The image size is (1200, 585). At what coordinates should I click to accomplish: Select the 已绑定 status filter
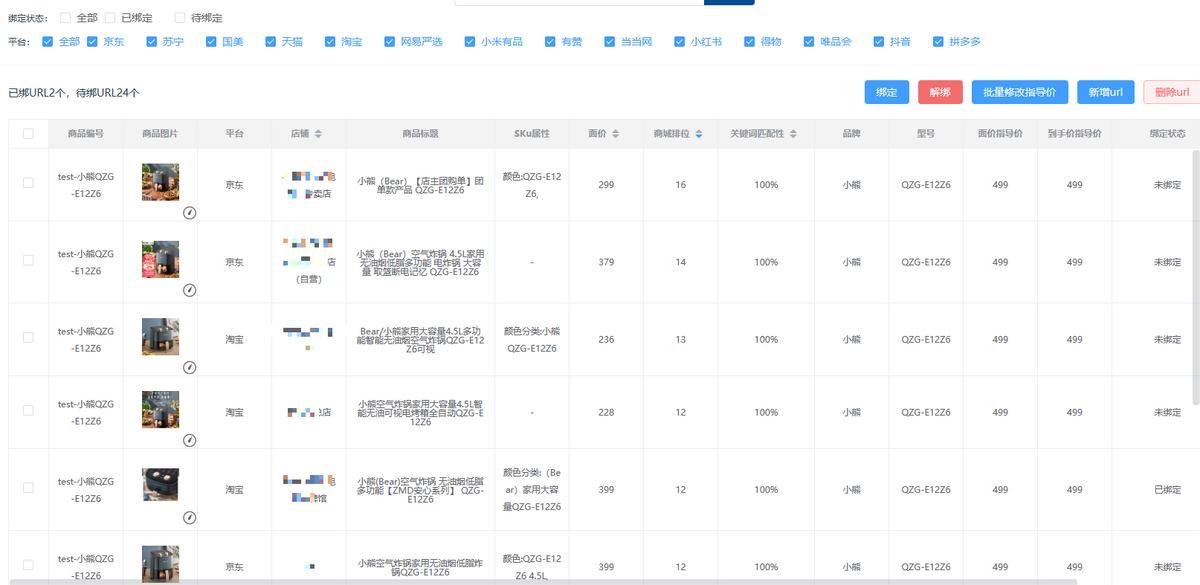point(110,18)
